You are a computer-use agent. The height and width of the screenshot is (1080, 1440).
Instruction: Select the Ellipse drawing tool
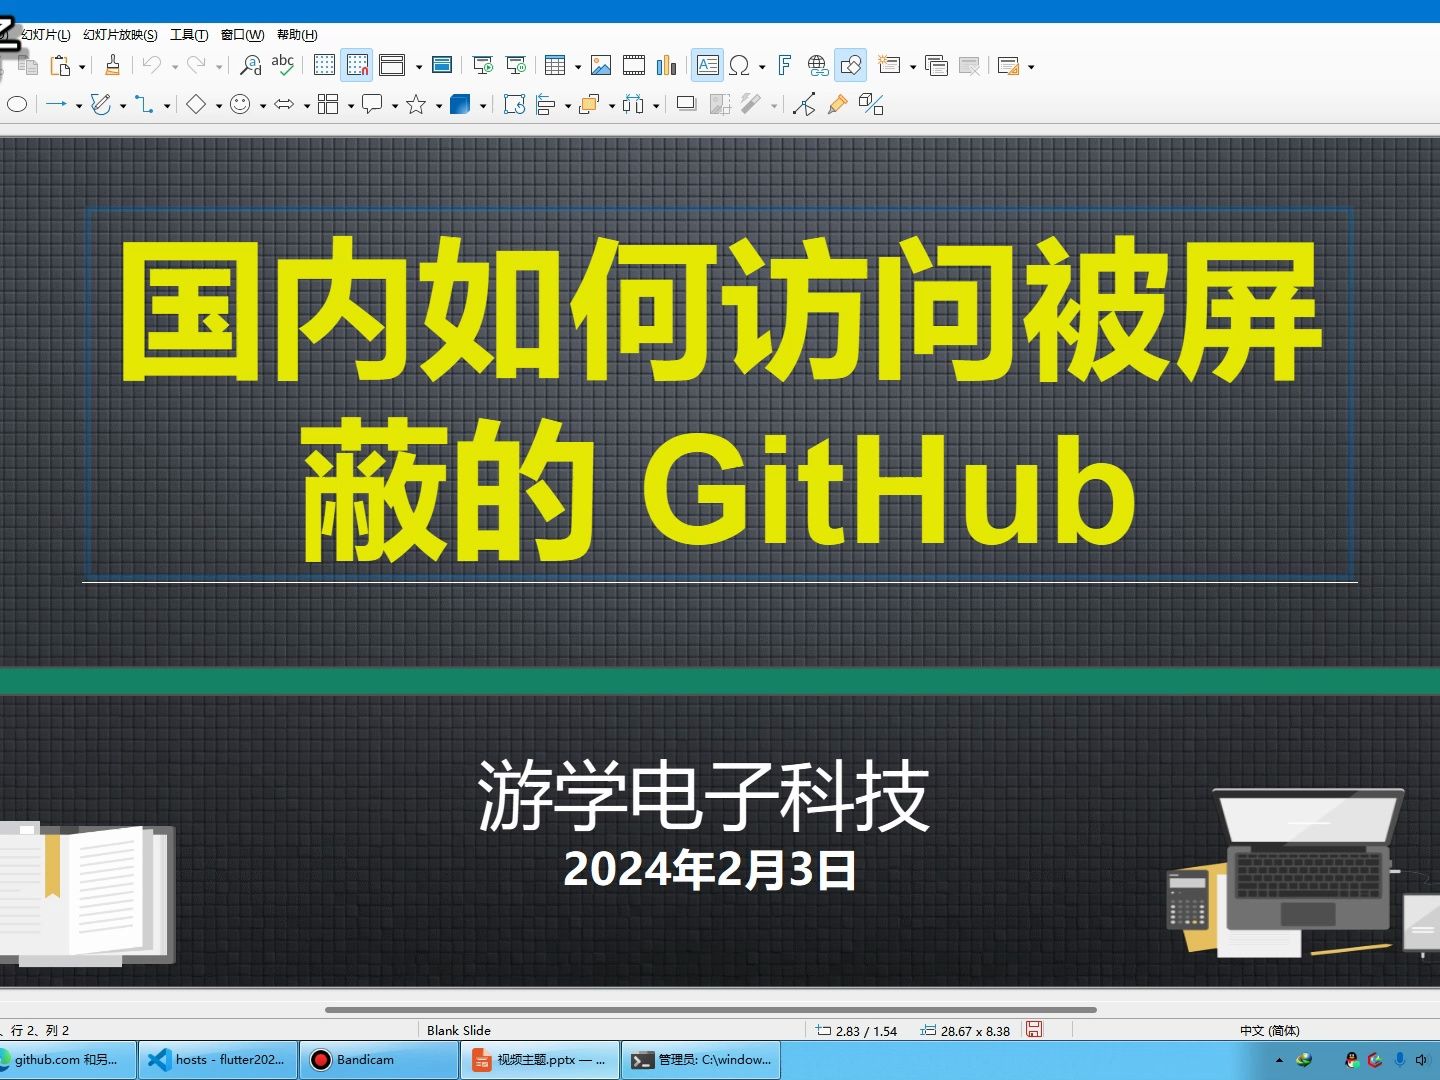17,104
